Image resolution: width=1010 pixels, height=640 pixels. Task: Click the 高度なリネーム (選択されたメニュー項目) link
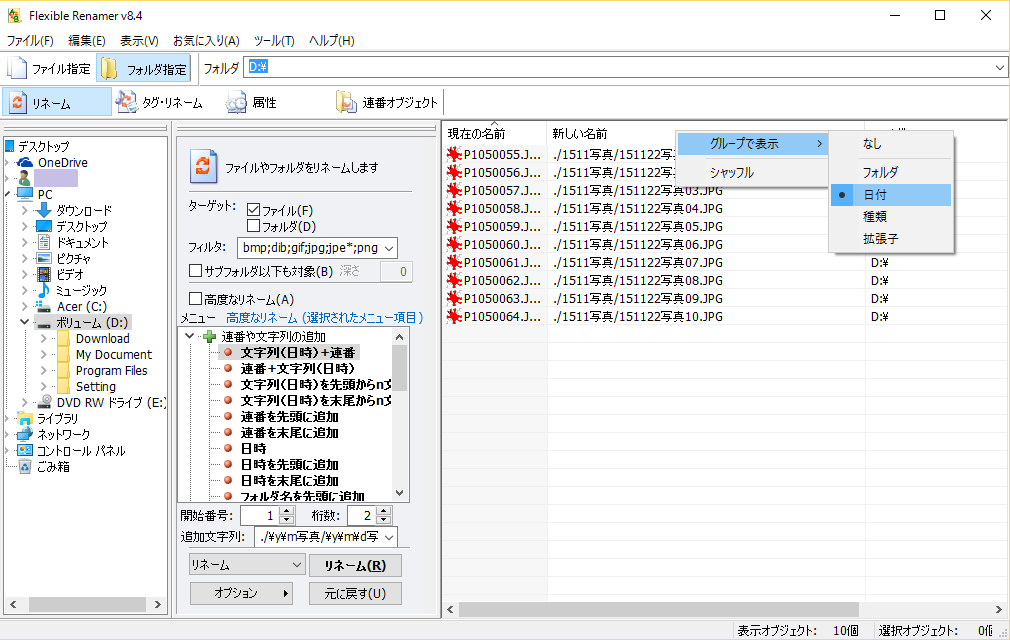coord(325,317)
